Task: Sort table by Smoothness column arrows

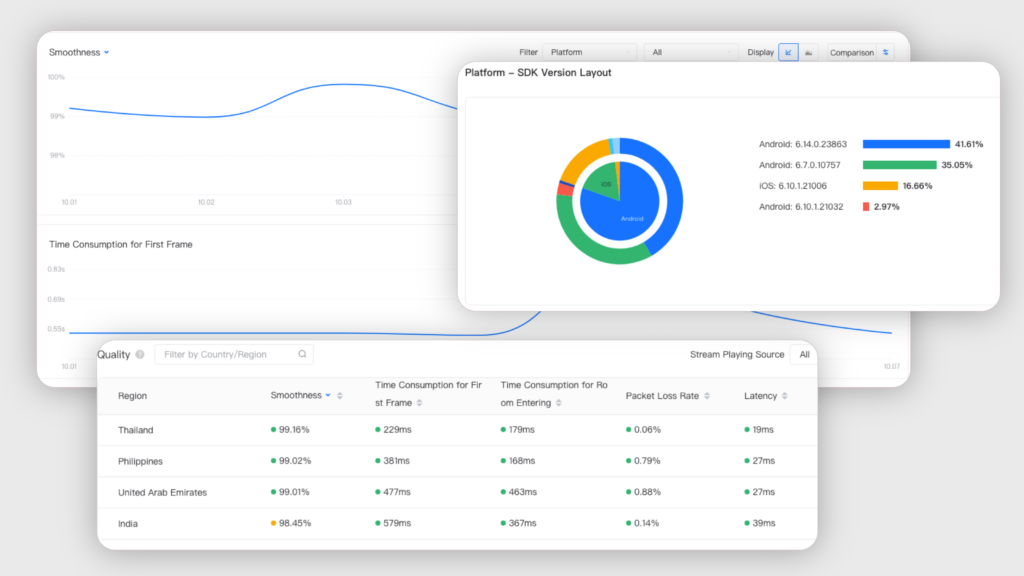Action: [x=340, y=396]
